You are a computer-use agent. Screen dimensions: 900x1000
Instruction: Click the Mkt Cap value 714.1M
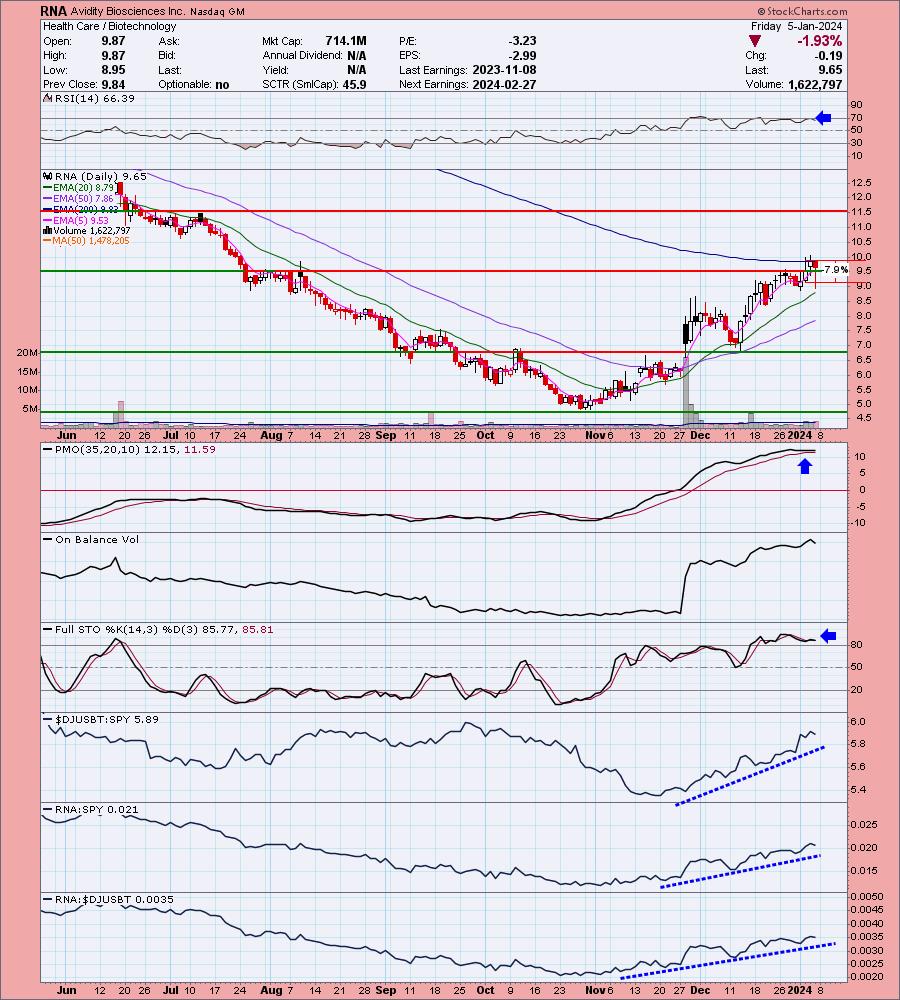(346, 41)
